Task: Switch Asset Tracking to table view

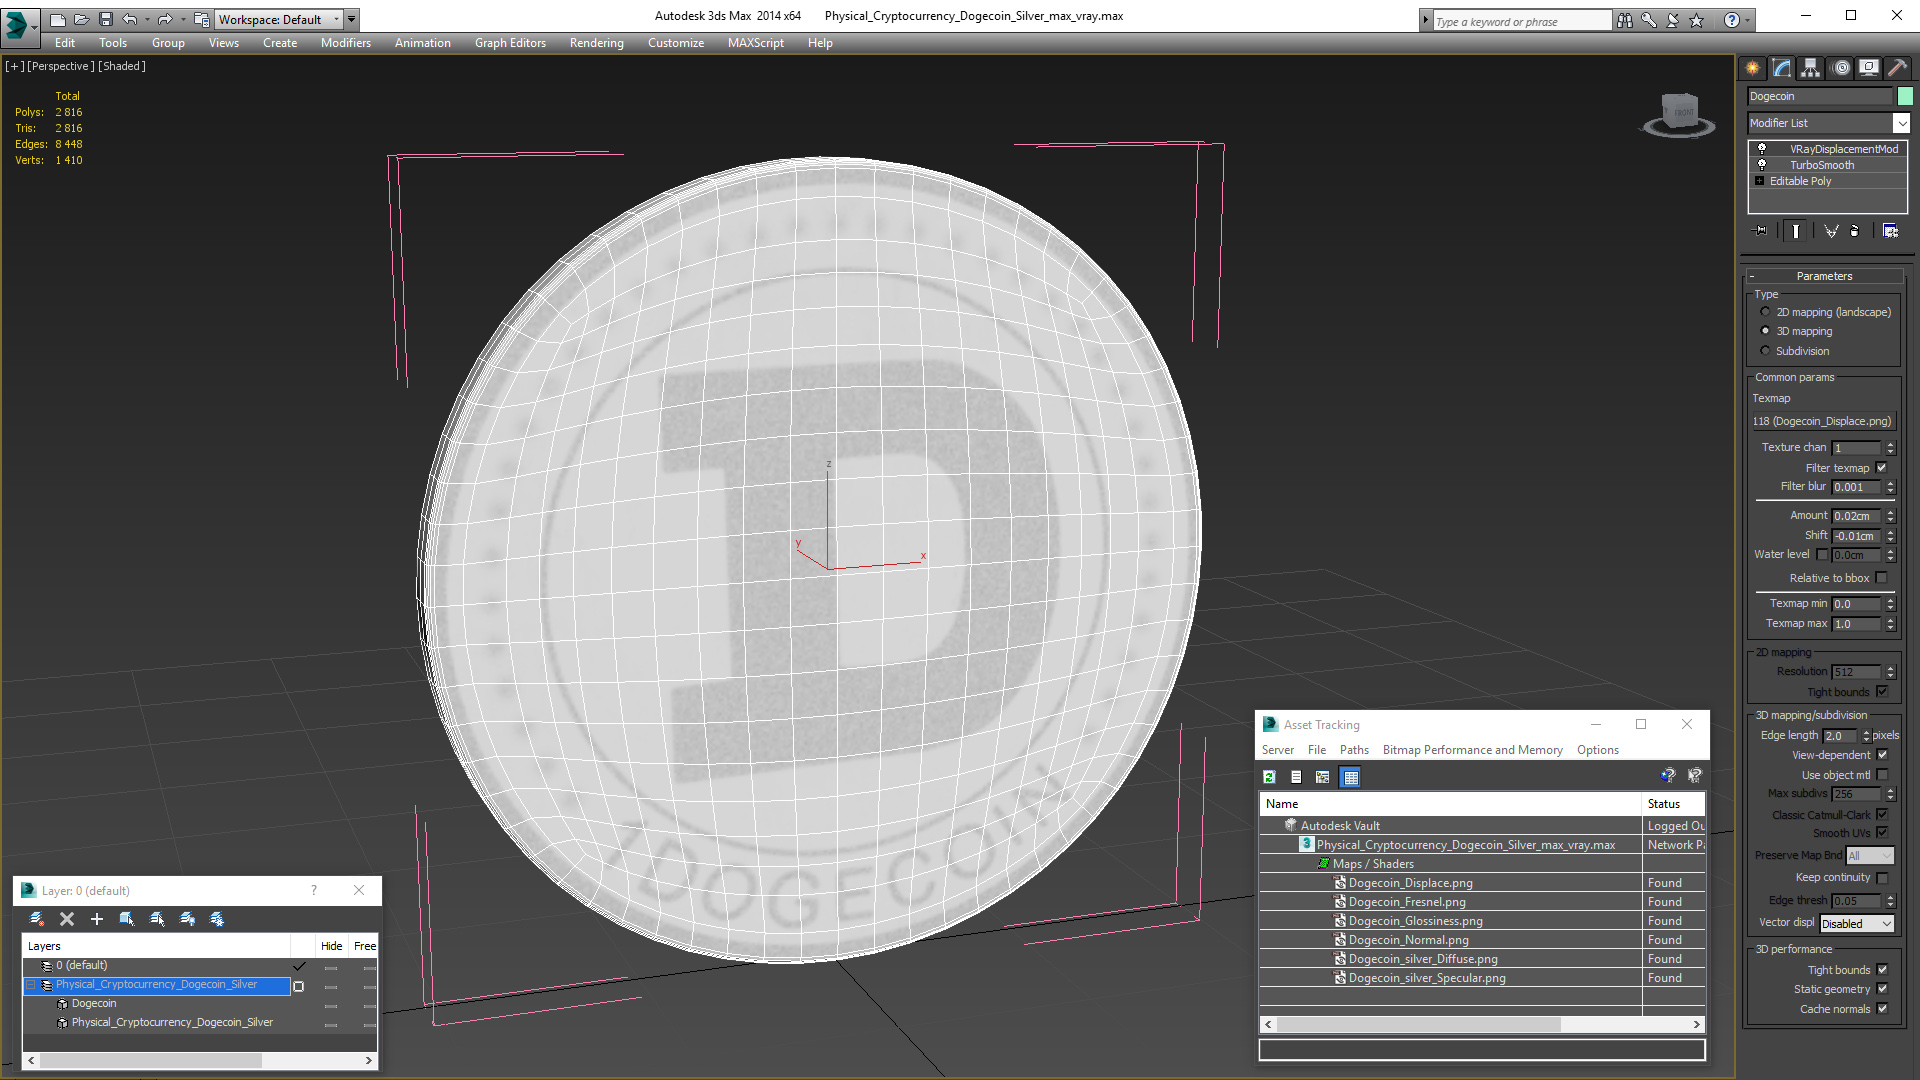Action: [x=1351, y=777]
